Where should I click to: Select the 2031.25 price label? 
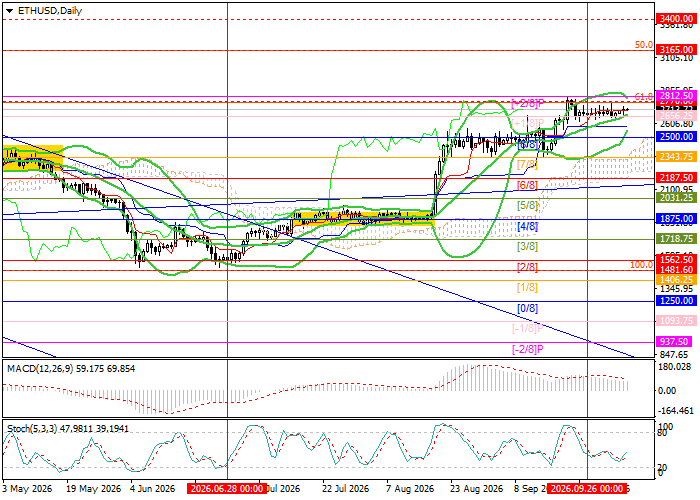coord(676,198)
